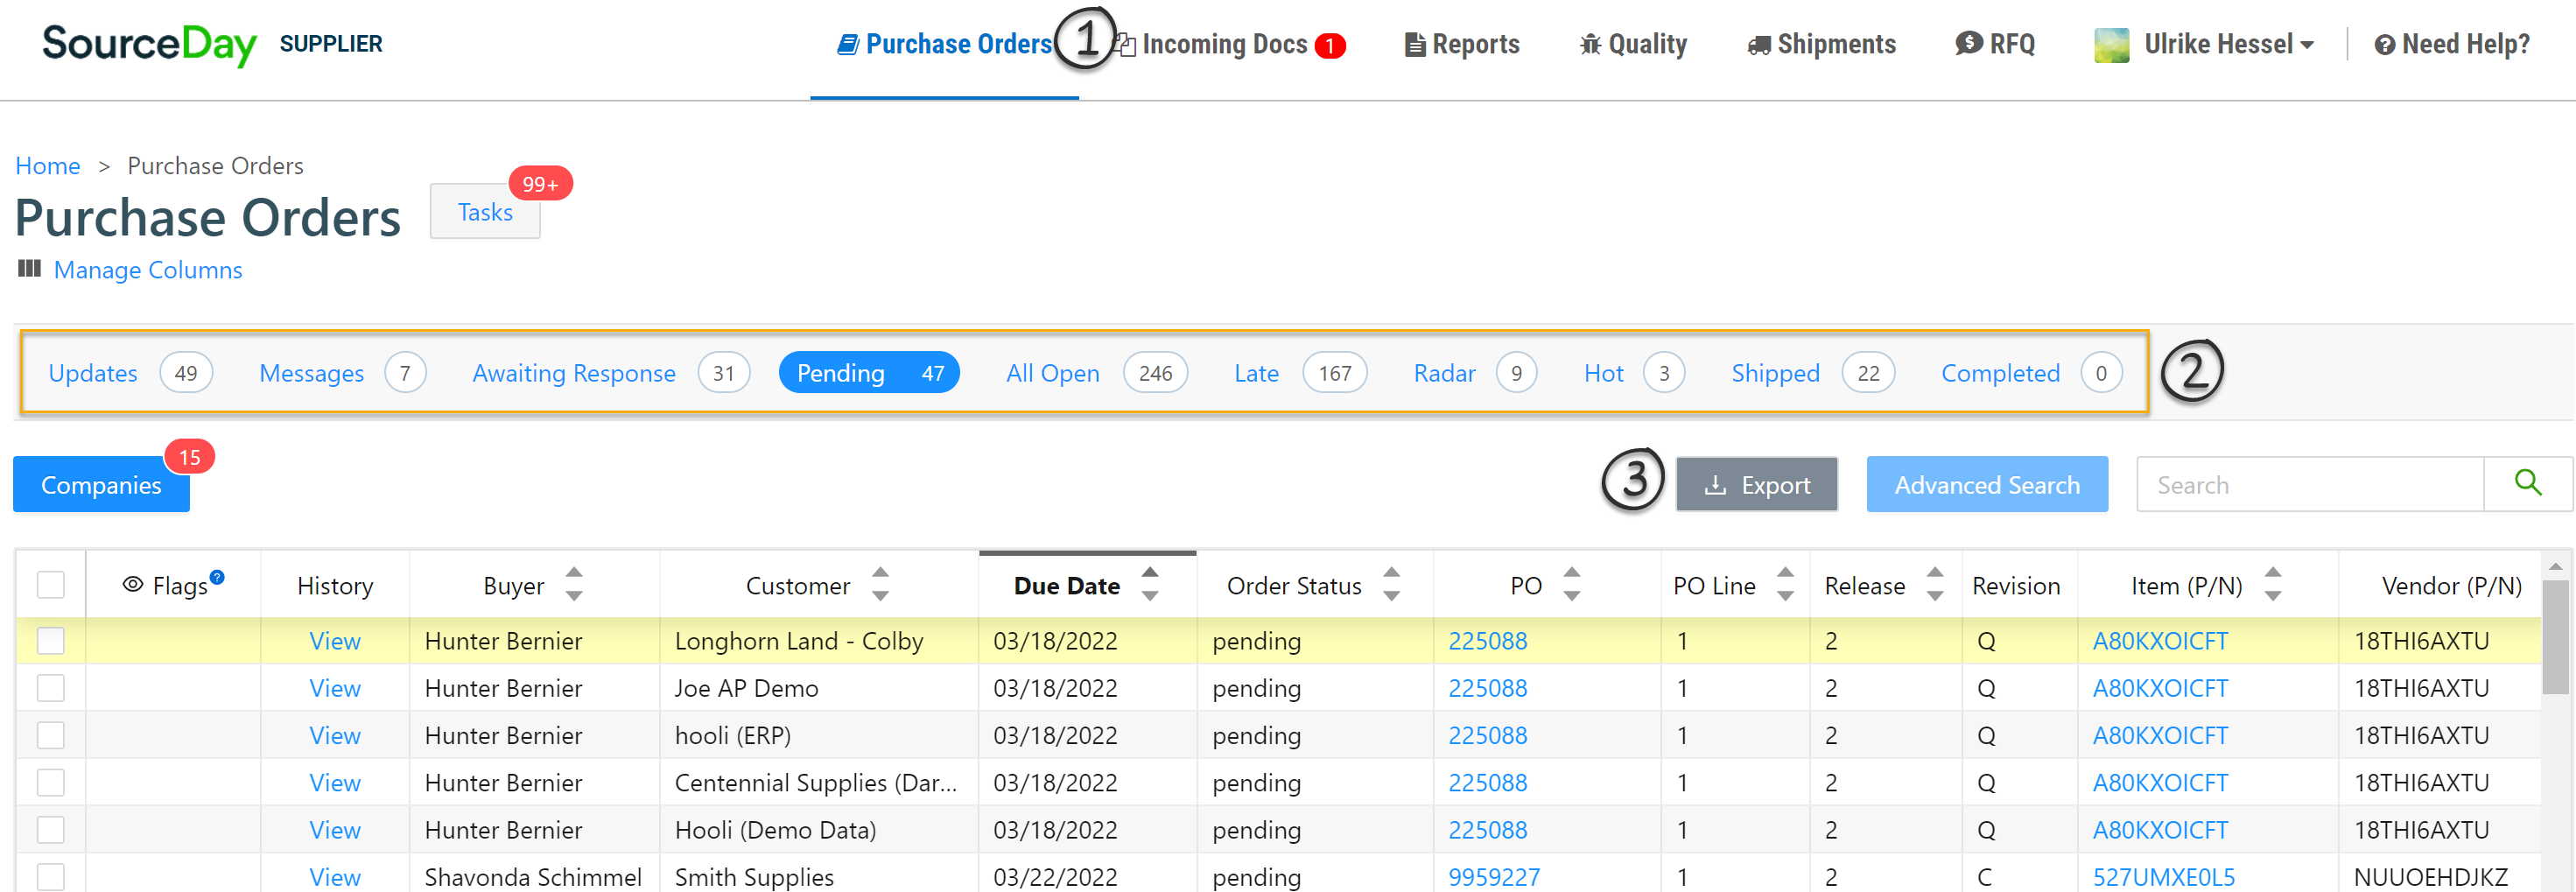Click the SourceDay logo
This screenshot has width=2576, height=892.
click(149, 44)
